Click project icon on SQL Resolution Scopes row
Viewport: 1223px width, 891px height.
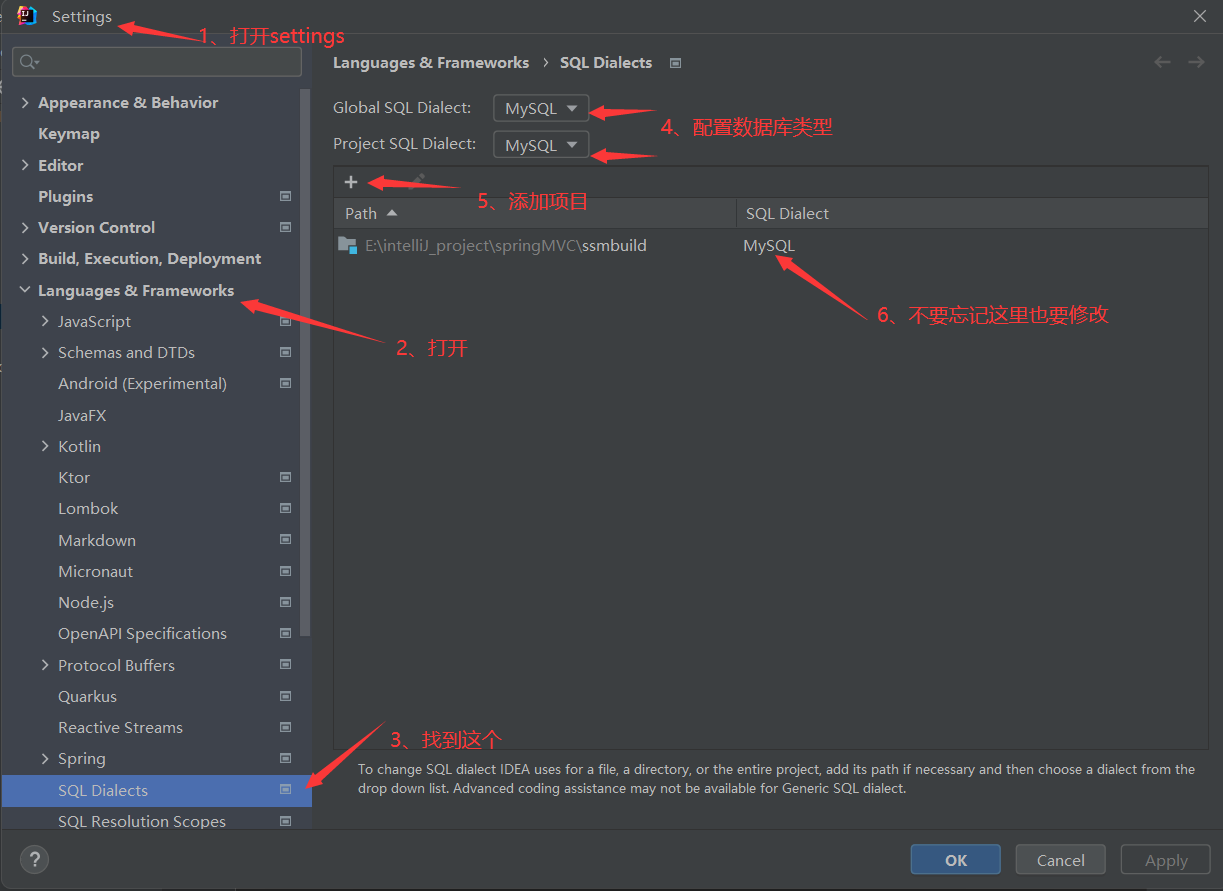[285, 822]
